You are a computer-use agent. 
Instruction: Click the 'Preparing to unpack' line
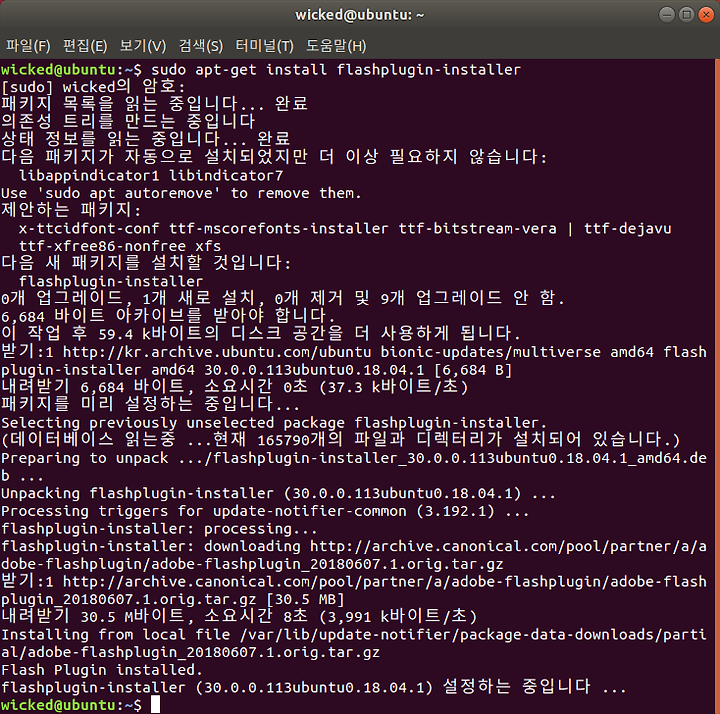[354, 467]
